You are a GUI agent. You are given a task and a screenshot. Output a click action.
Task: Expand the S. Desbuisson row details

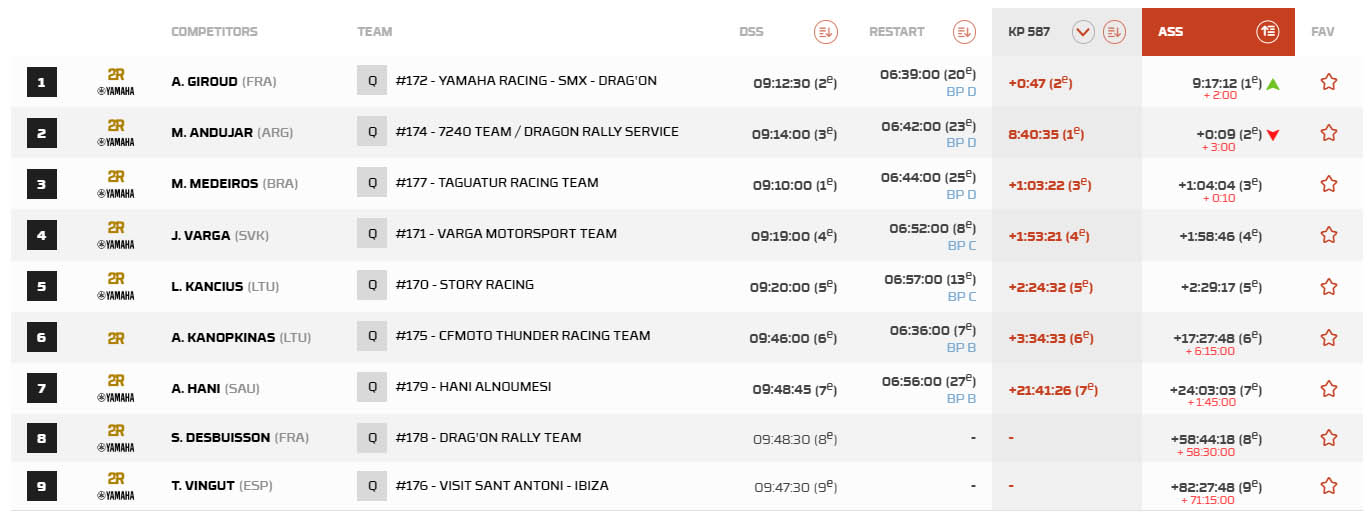pos(41,438)
